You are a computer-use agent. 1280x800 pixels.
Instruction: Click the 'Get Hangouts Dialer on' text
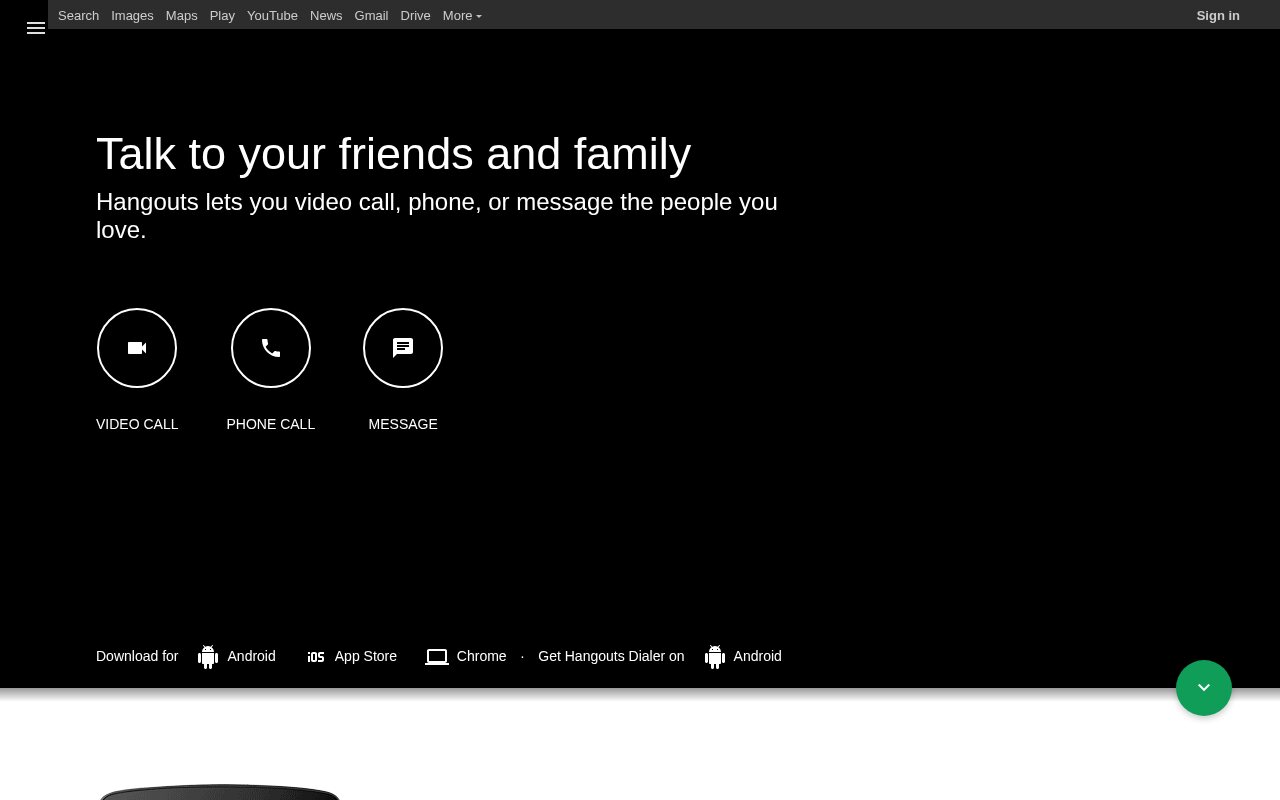pos(611,656)
